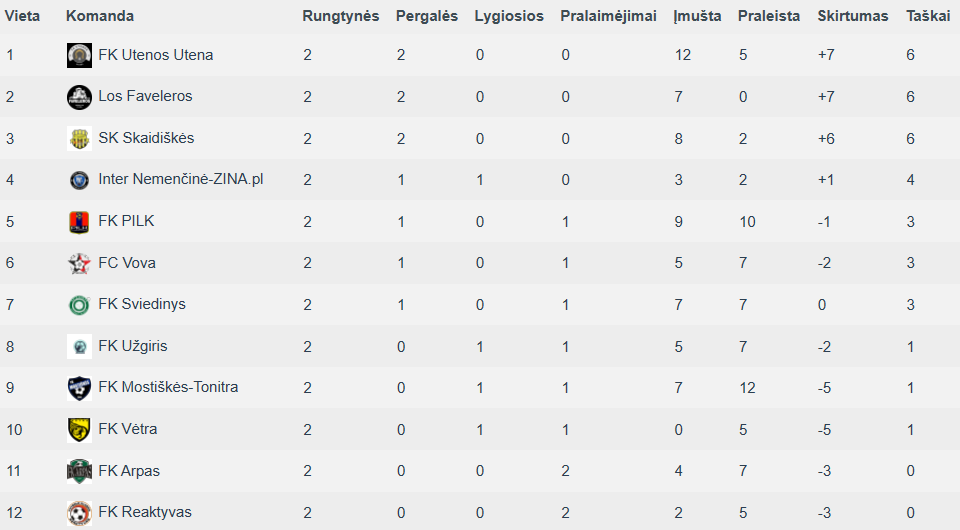This screenshot has width=960, height=530.
Task: Click the FC Vova star logo
Action: pos(79,263)
